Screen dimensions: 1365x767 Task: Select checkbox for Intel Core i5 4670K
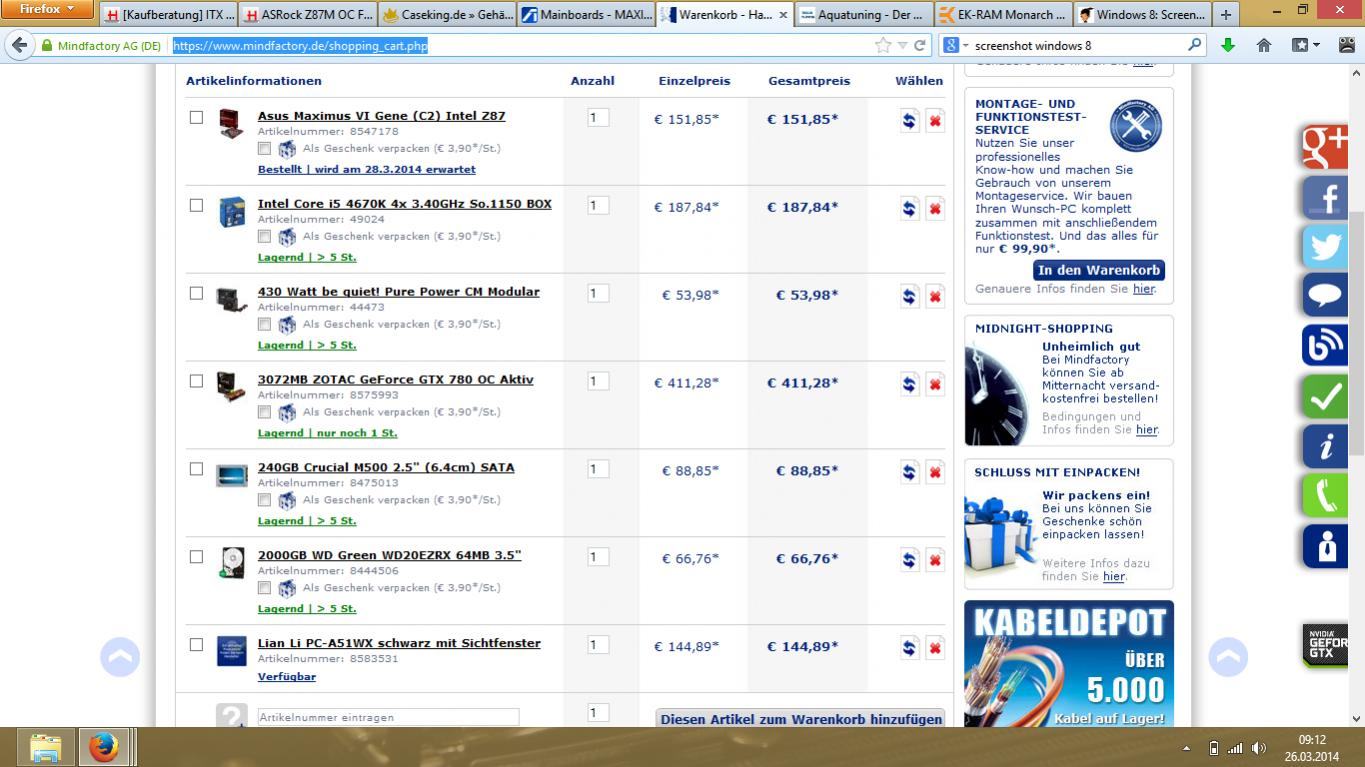(196, 205)
